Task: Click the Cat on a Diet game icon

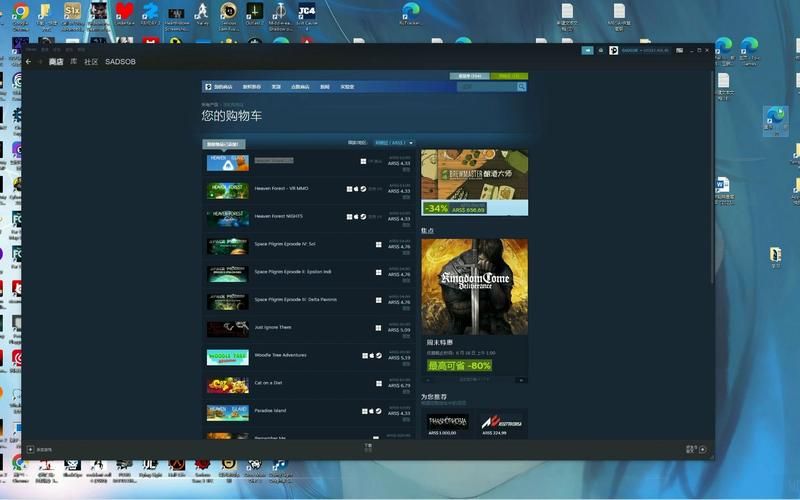Action: [x=227, y=384]
